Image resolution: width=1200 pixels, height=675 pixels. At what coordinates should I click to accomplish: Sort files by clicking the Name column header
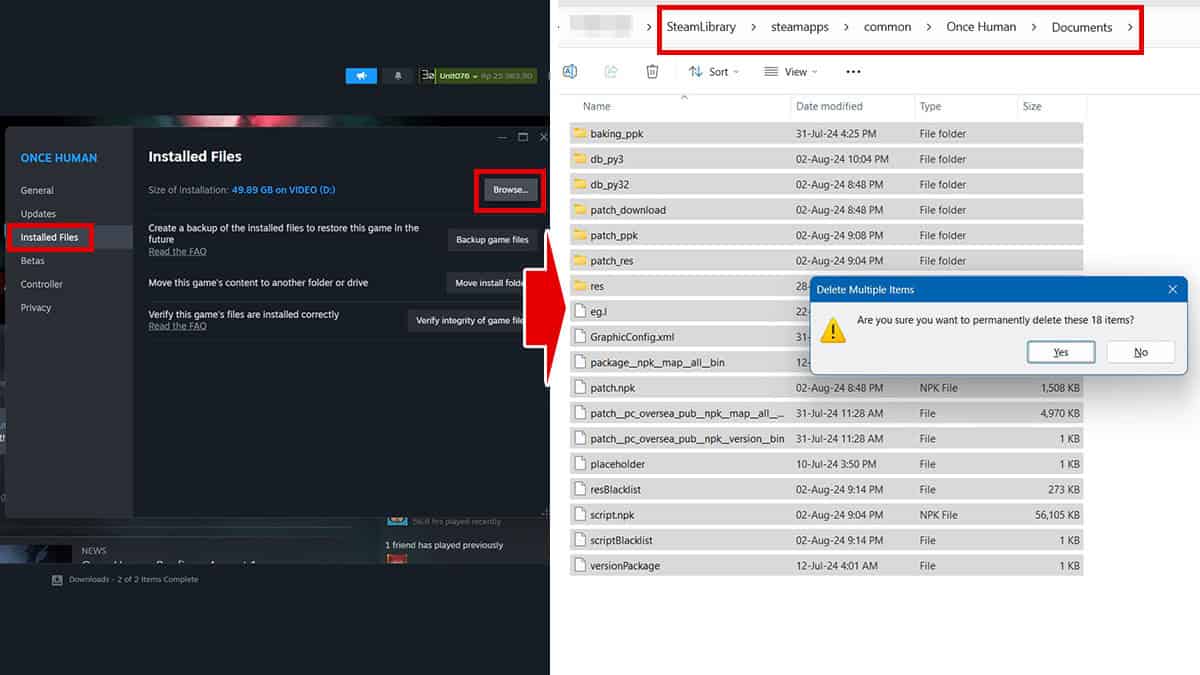[596, 106]
